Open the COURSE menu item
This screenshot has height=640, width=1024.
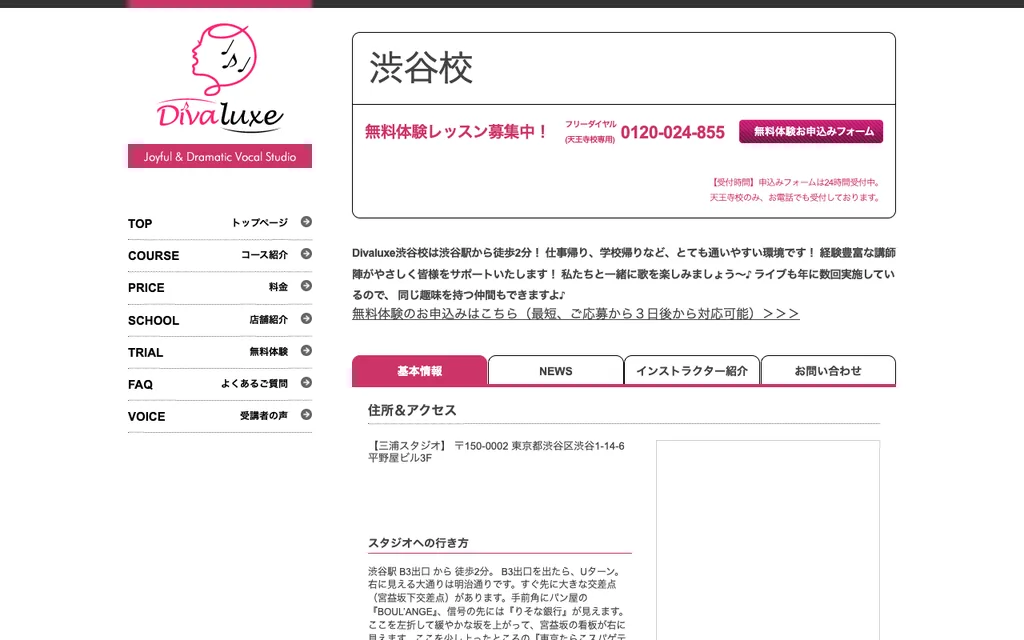220,255
